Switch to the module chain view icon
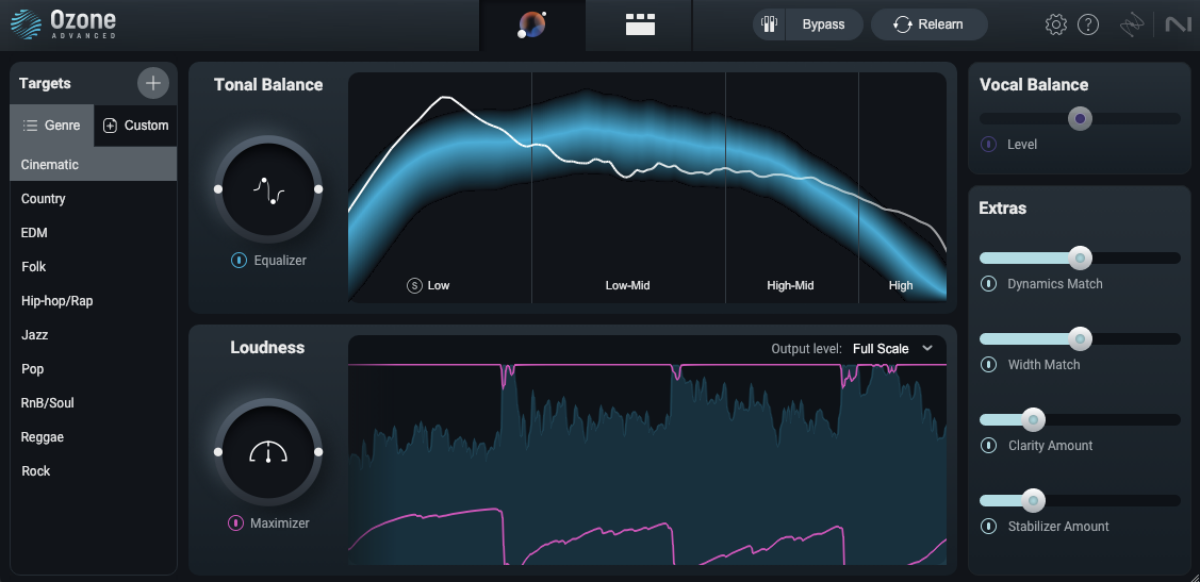The height and width of the screenshot is (582, 1200). point(640,24)
